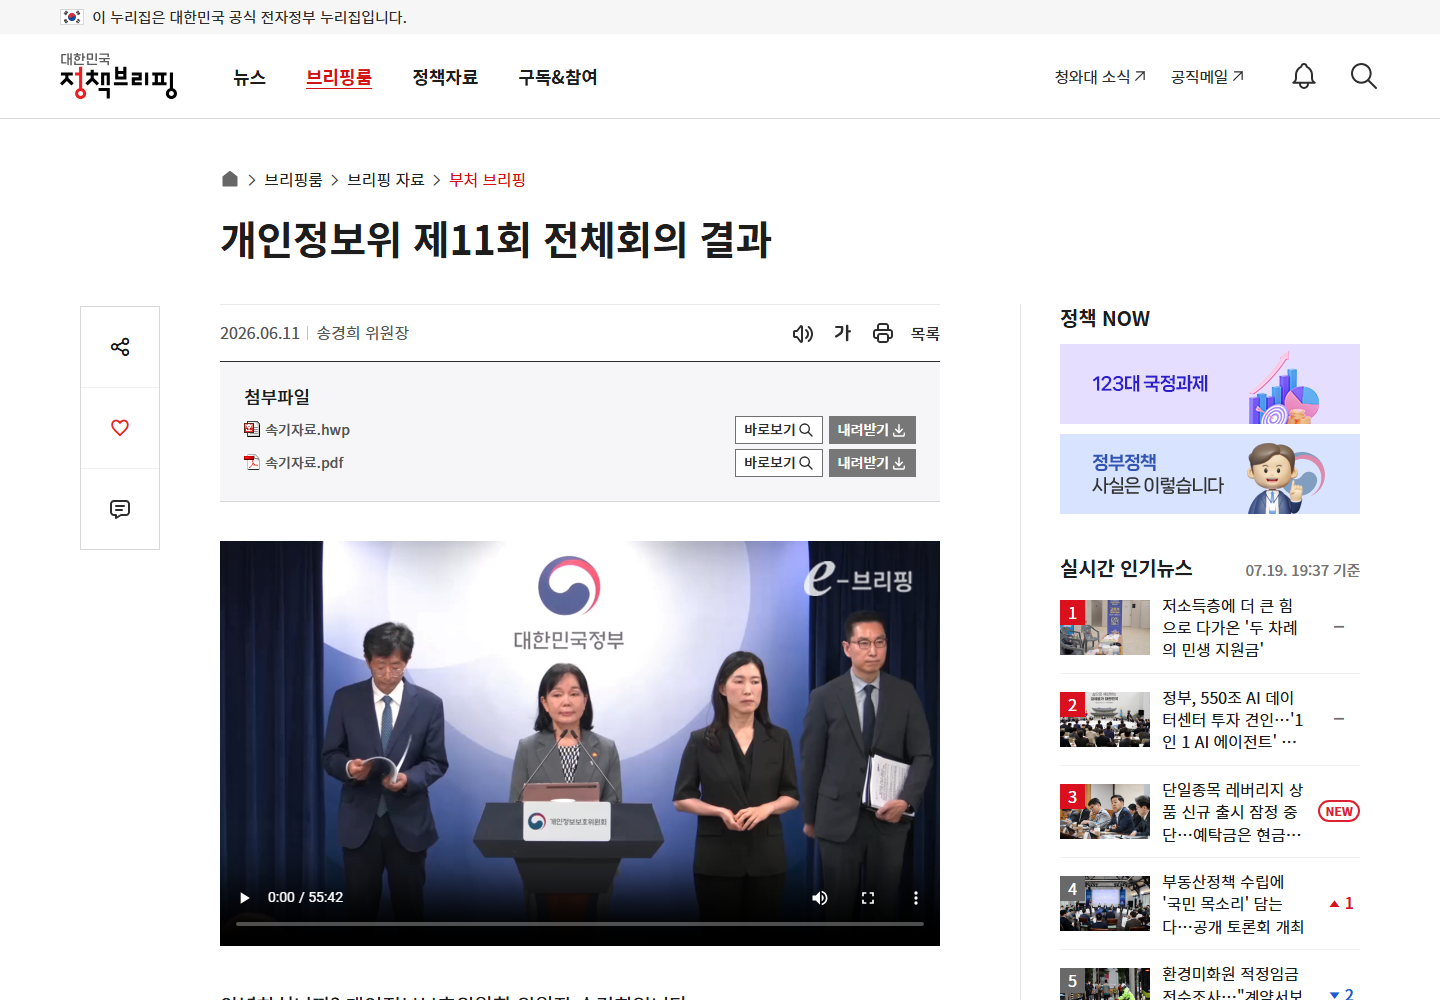Read the 단일종목 레버리지 상품 news article

(x=1232, y=811)
